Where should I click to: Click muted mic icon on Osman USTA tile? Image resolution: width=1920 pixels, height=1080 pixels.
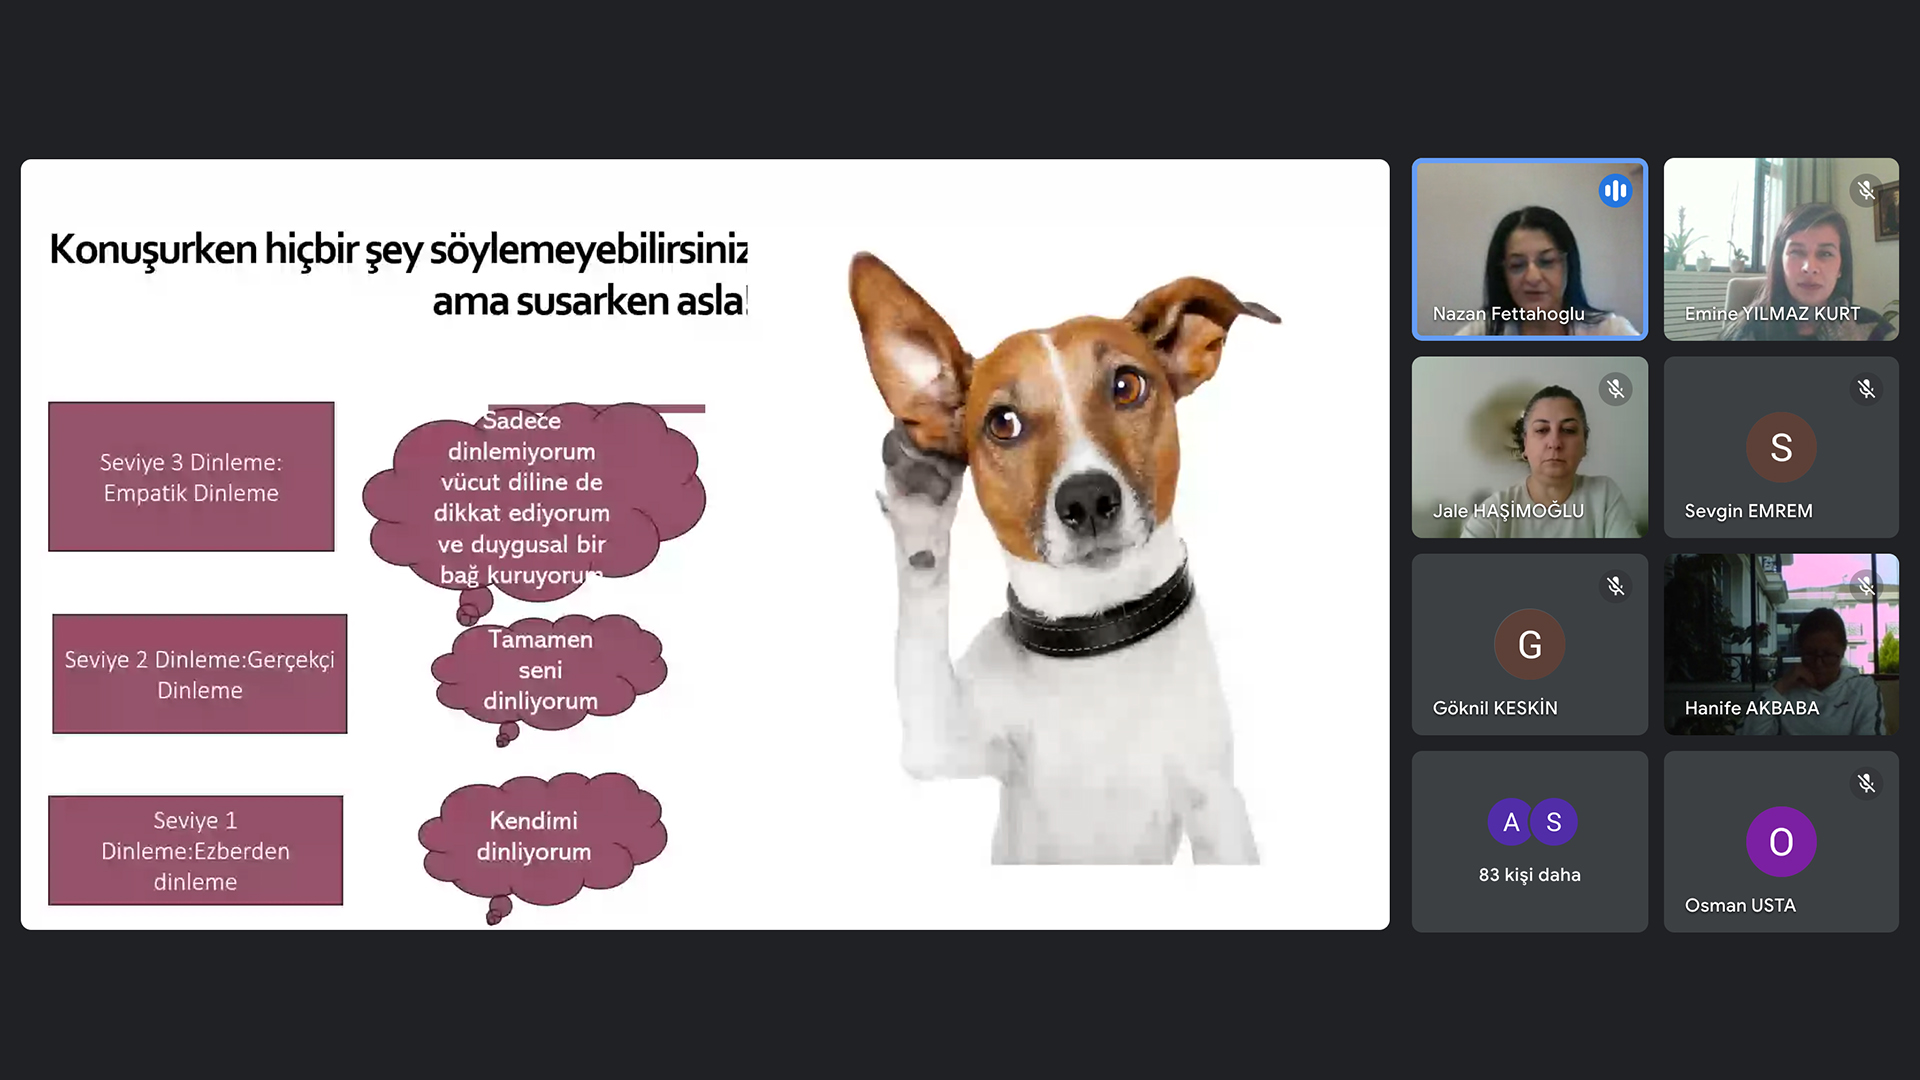[x=1865, y=783]
